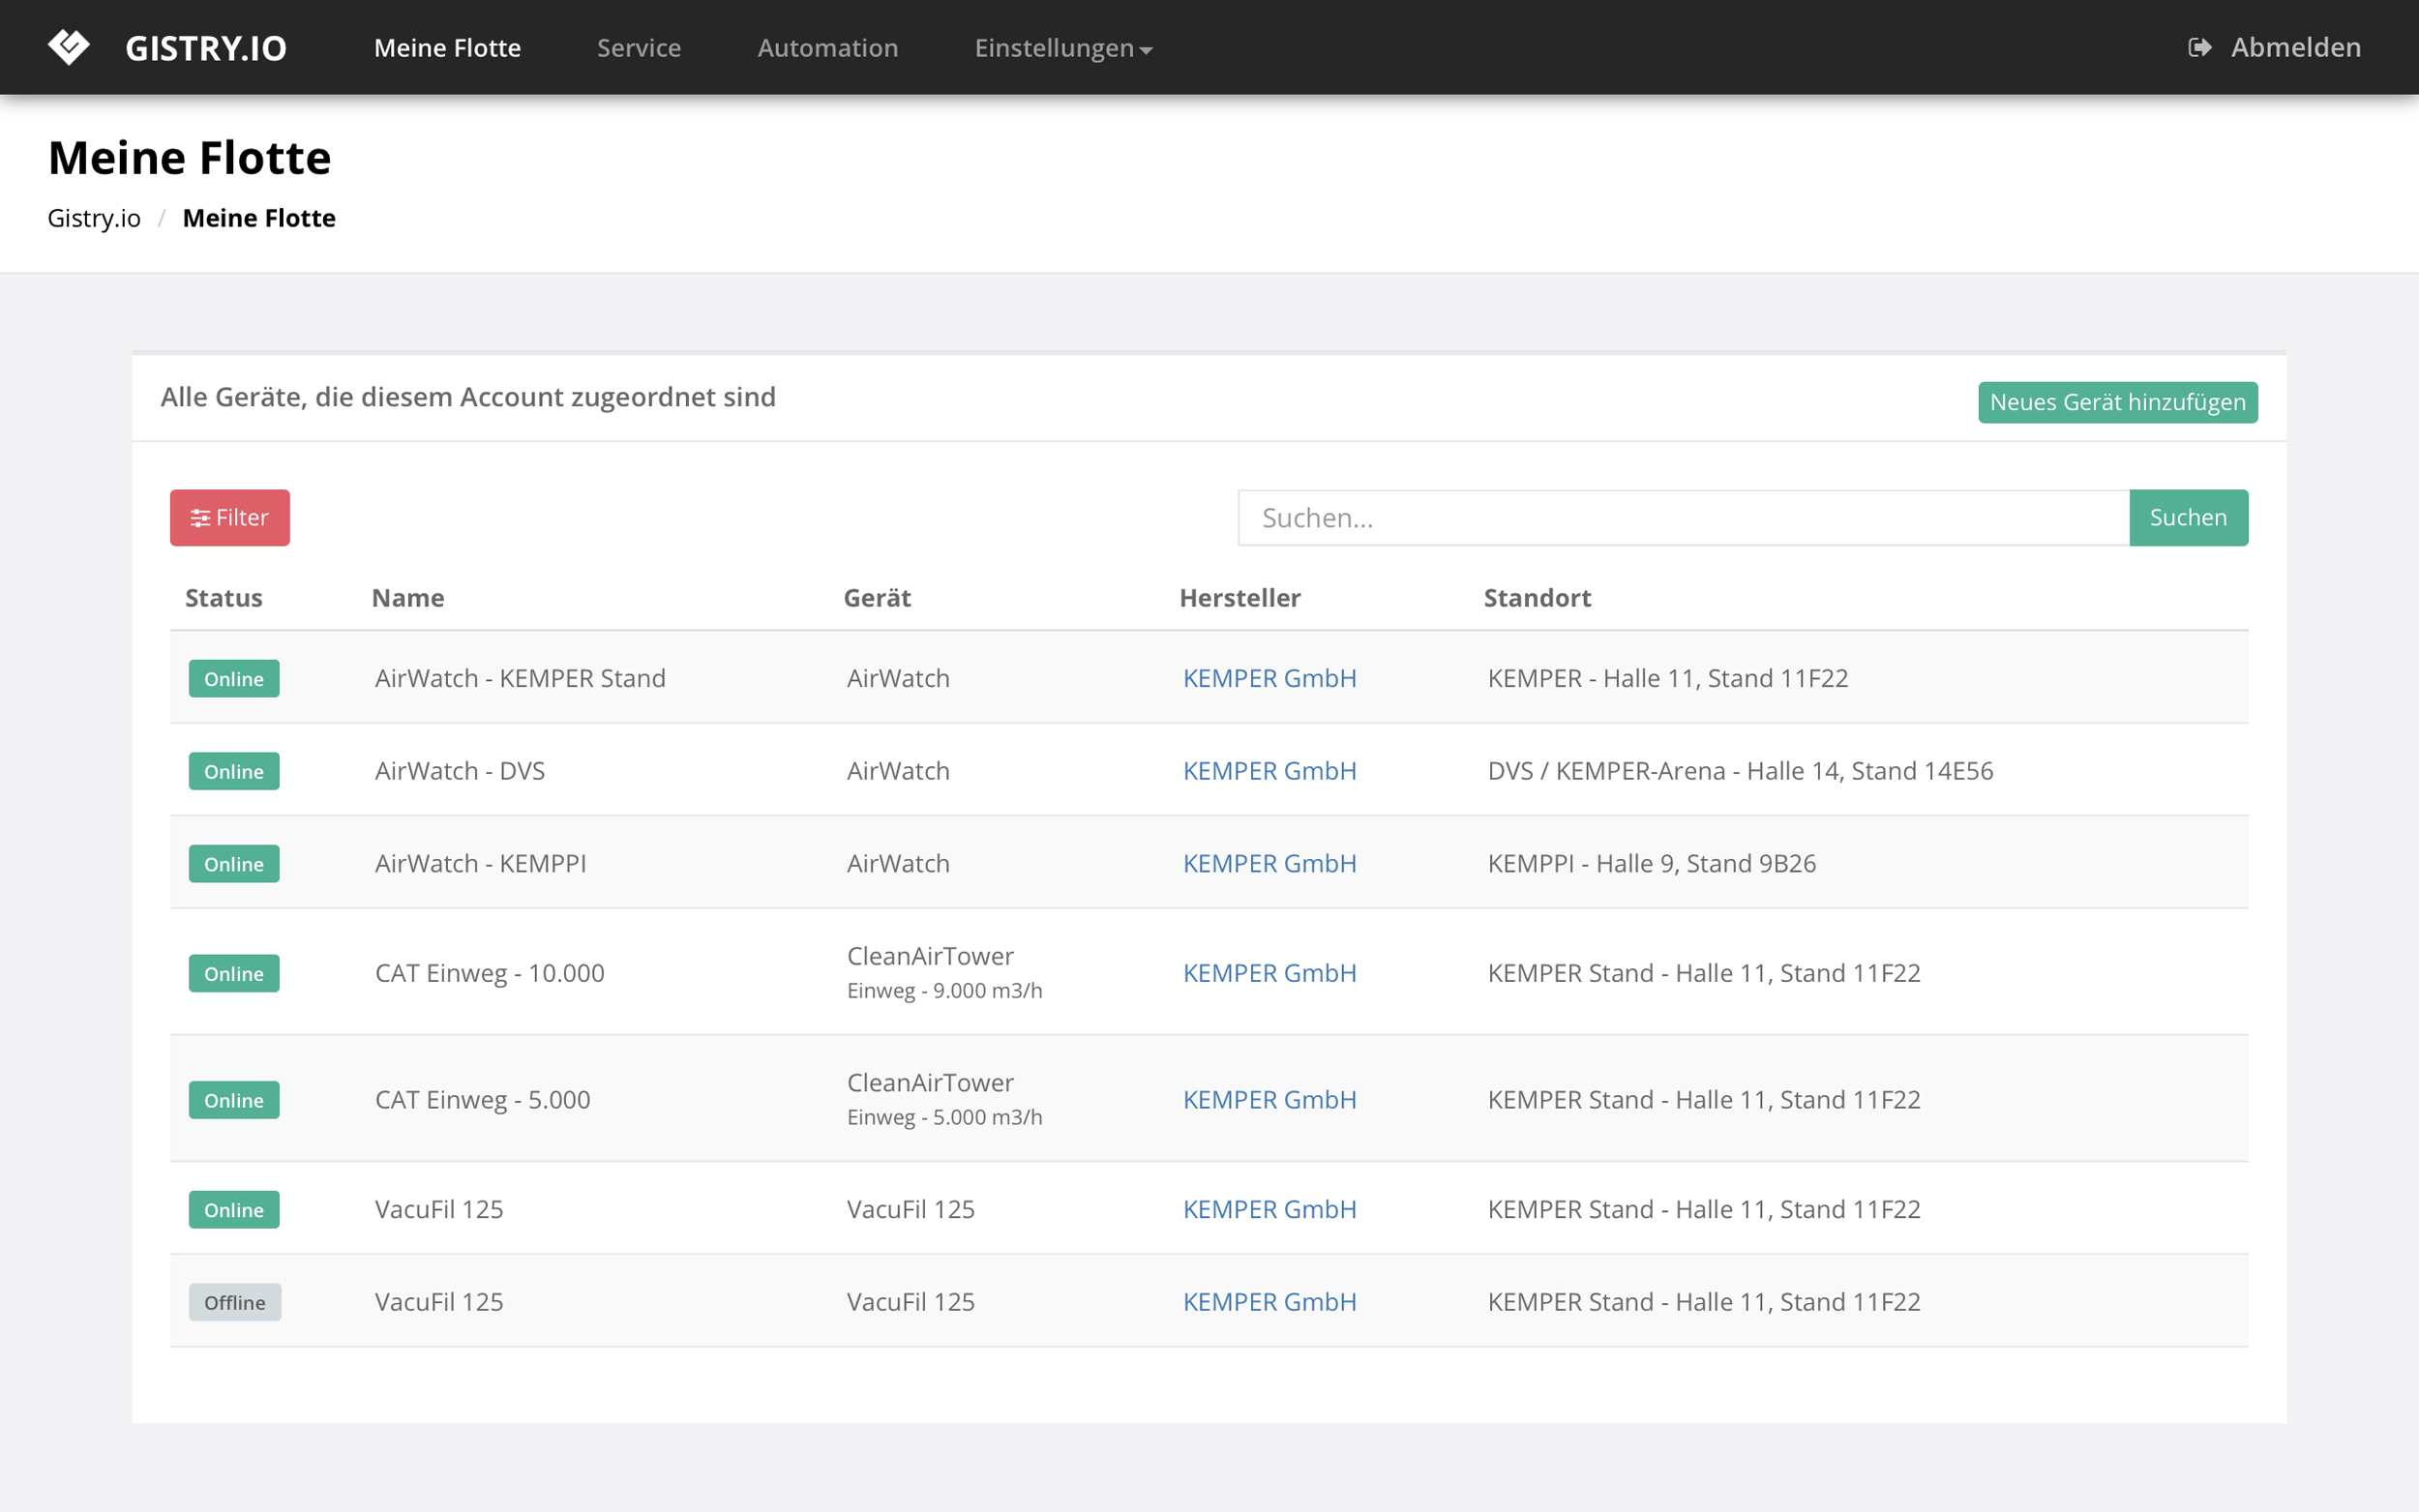Open the CAT Einweg - 5.000 device row
The height and width of the screenshot is (1512, 2419).
(x=482, y=1099)
